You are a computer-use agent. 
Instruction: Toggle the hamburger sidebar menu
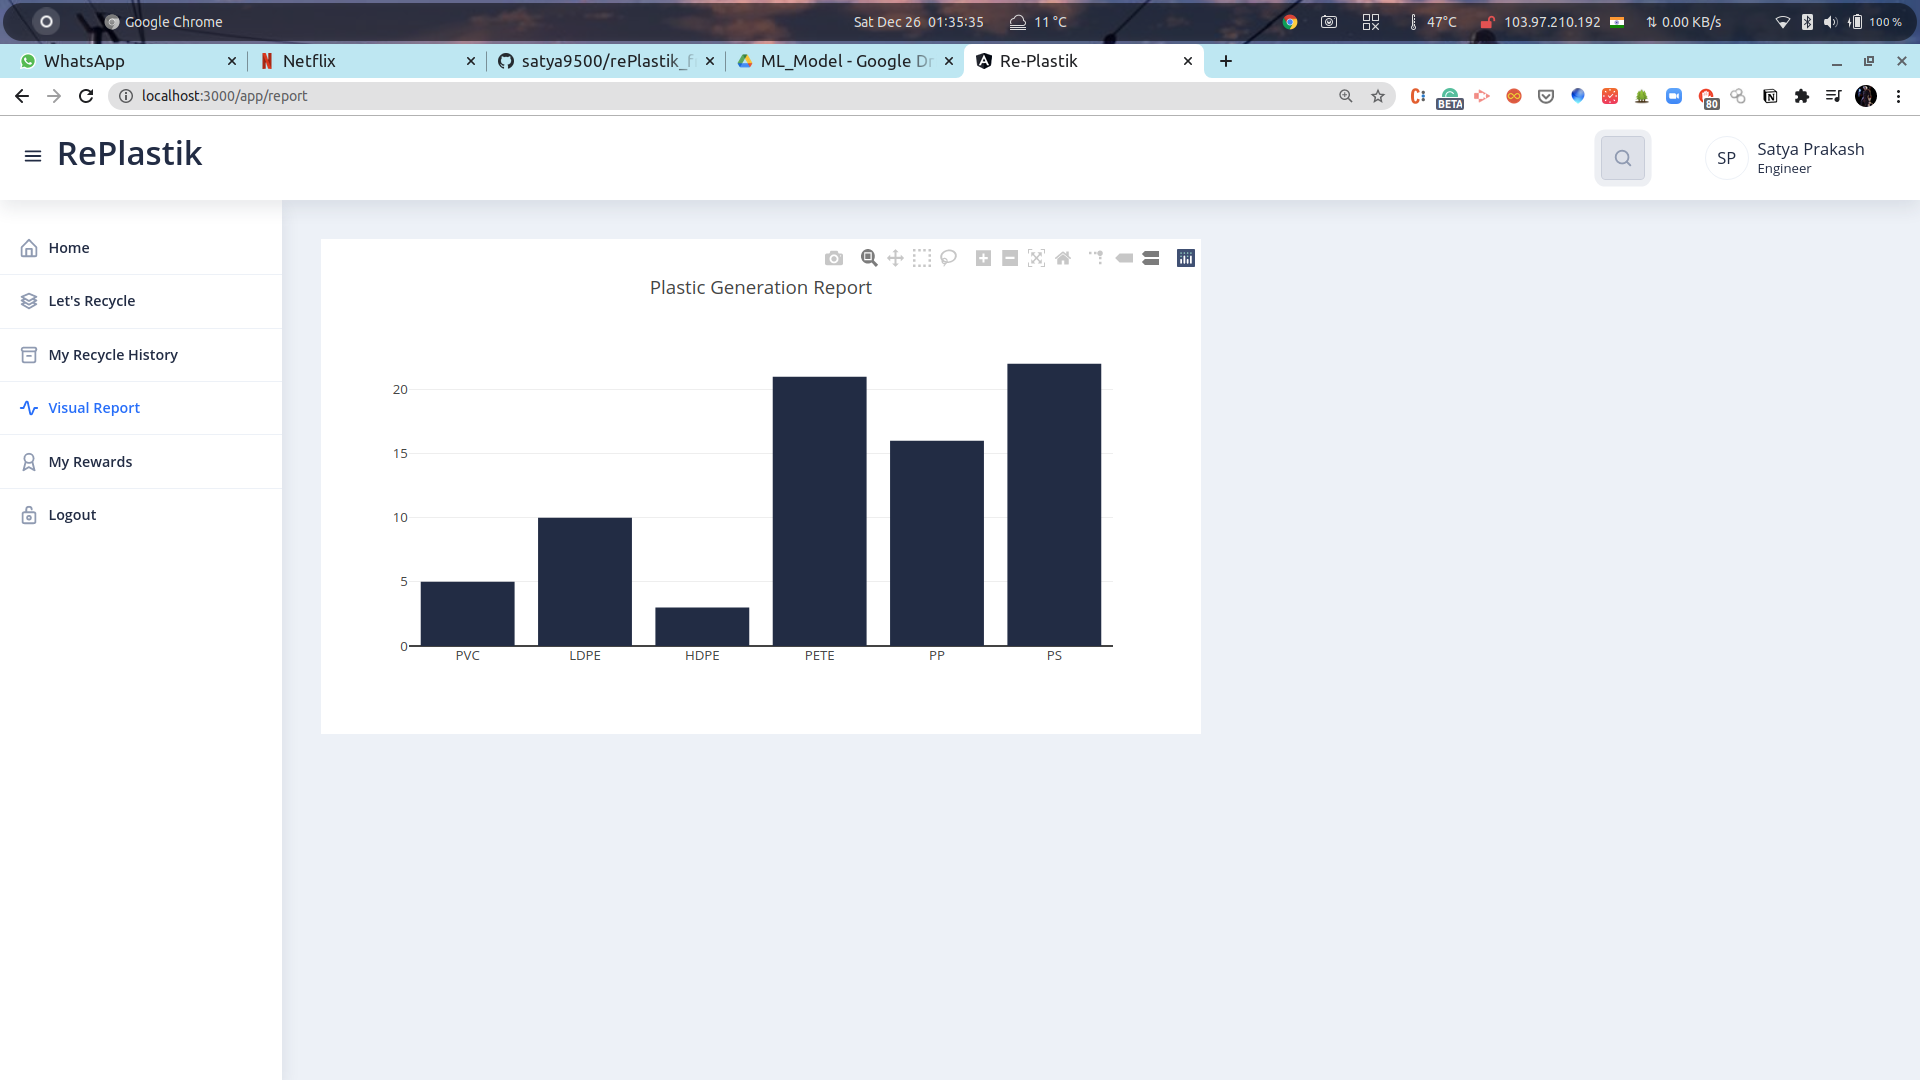tap(33, 156)
